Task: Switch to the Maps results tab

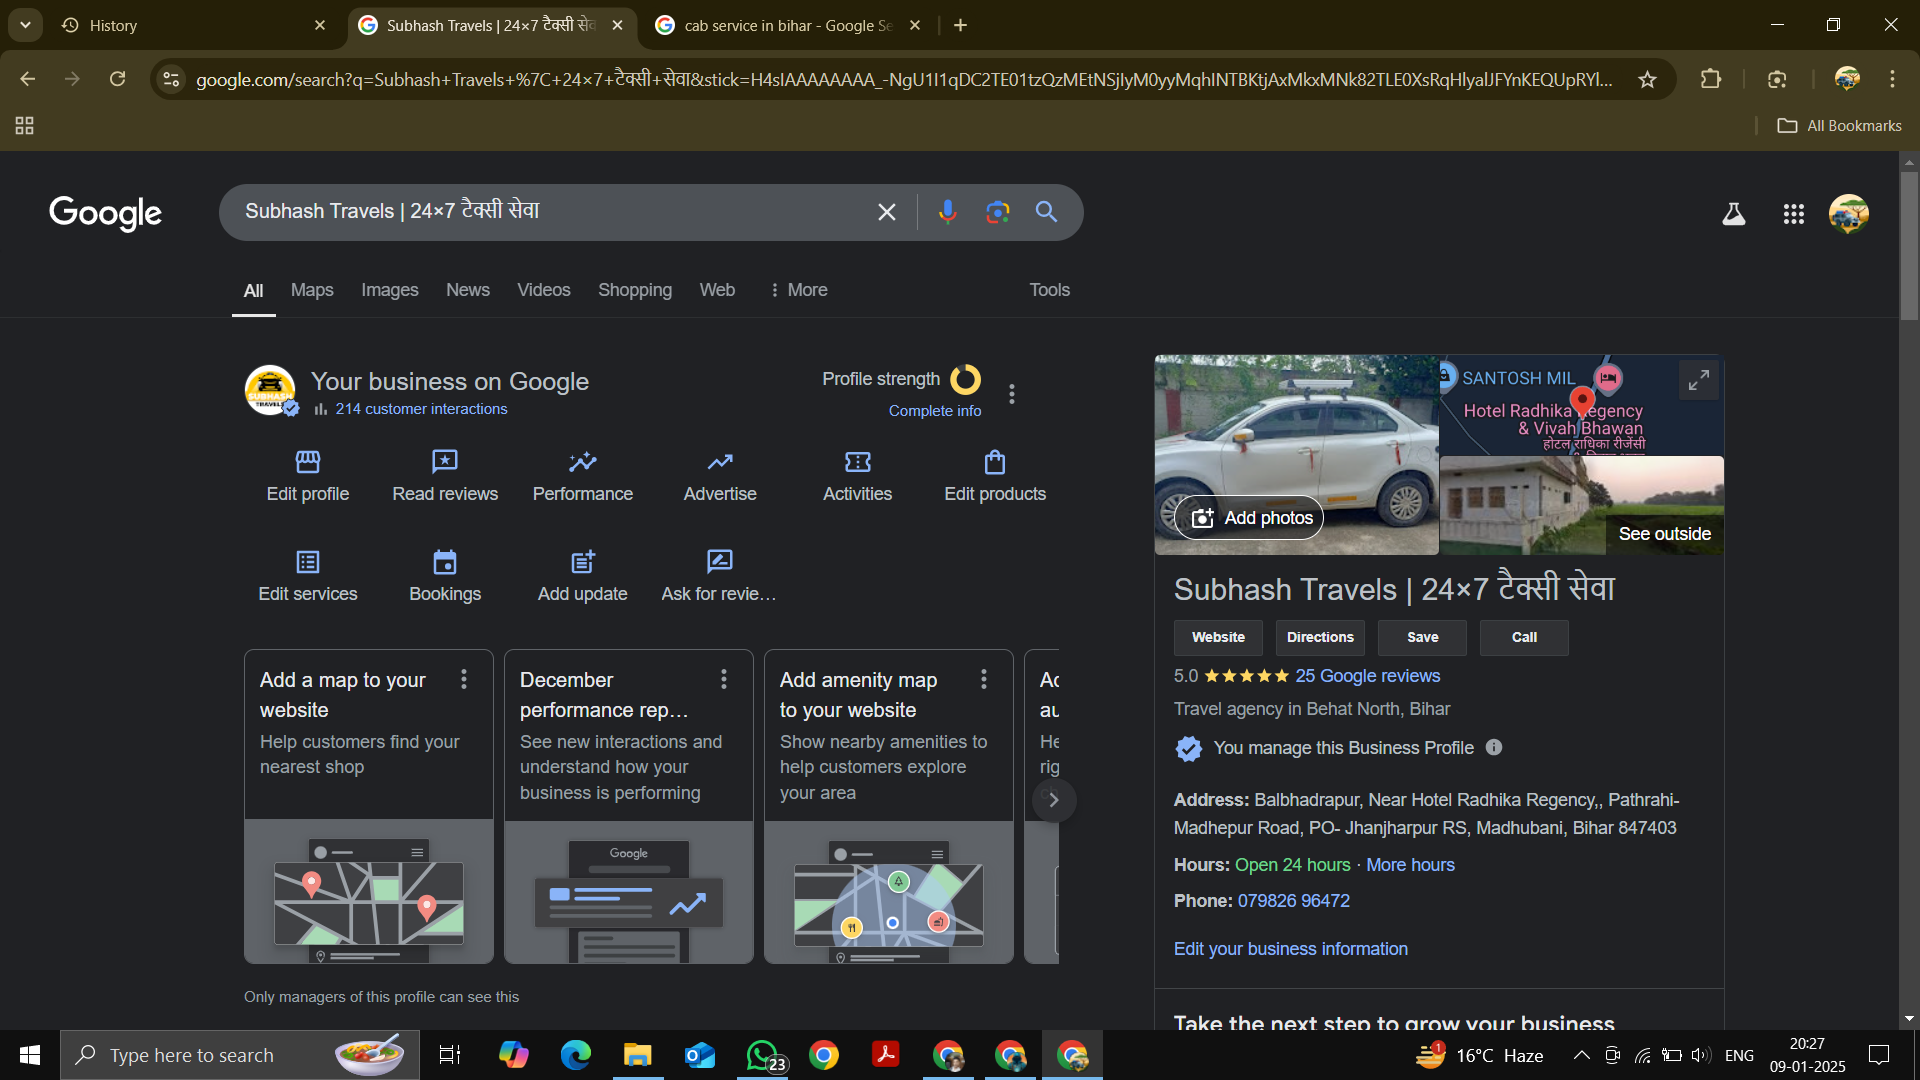Action: tap(312, 290)
